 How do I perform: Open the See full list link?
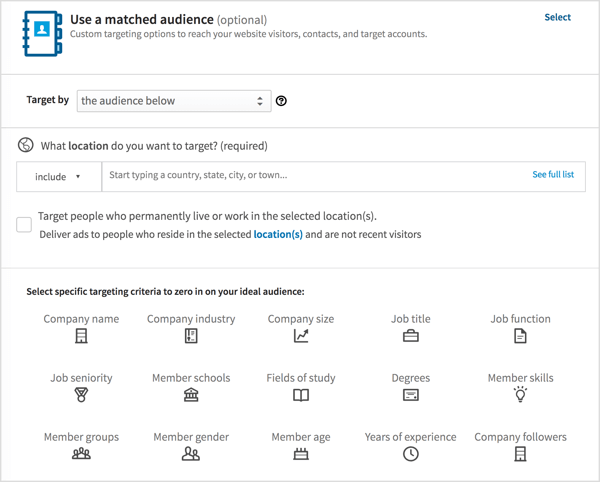(x=553, y=175)
